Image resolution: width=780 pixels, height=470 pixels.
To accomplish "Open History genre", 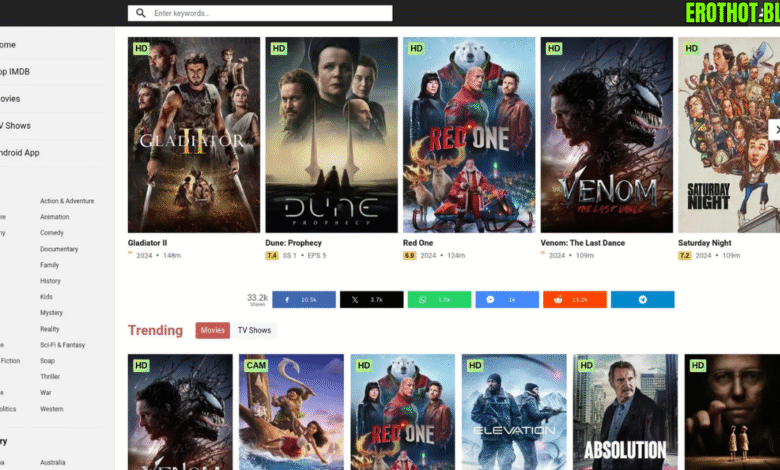I will pos(50,281).
